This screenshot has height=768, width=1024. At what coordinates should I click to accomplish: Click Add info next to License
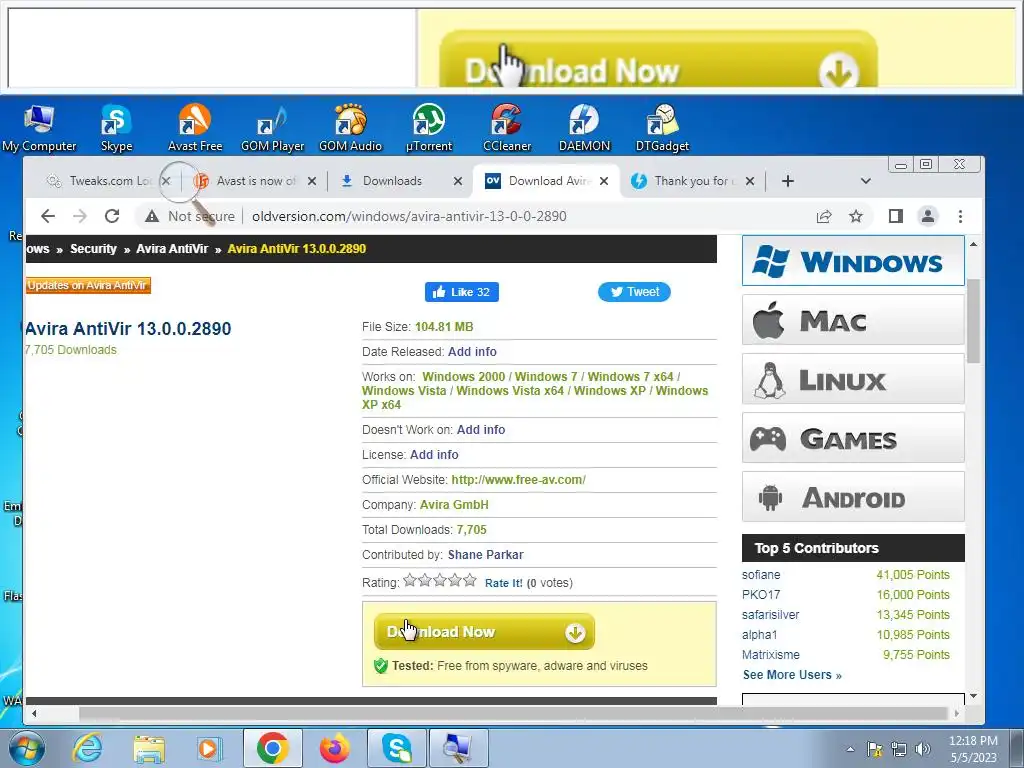[x=434, y=455]
